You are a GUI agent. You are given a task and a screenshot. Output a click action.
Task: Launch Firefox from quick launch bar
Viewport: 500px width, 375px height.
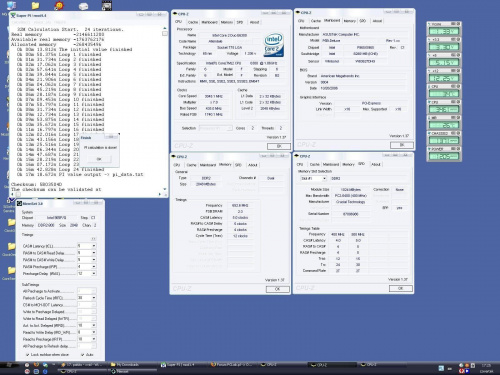(36, 365)
